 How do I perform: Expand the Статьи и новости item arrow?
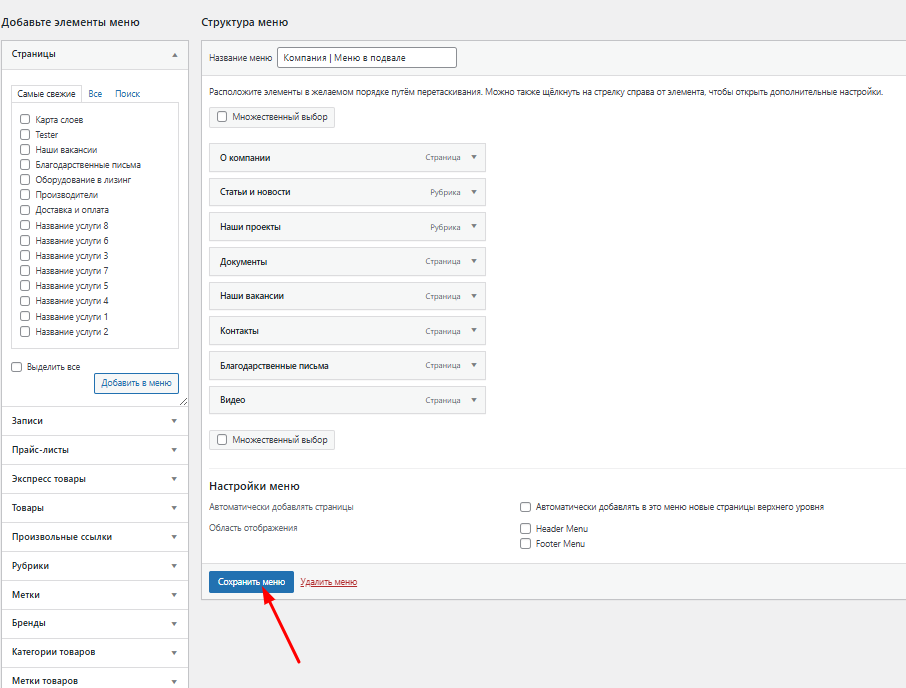click(474, 192)
